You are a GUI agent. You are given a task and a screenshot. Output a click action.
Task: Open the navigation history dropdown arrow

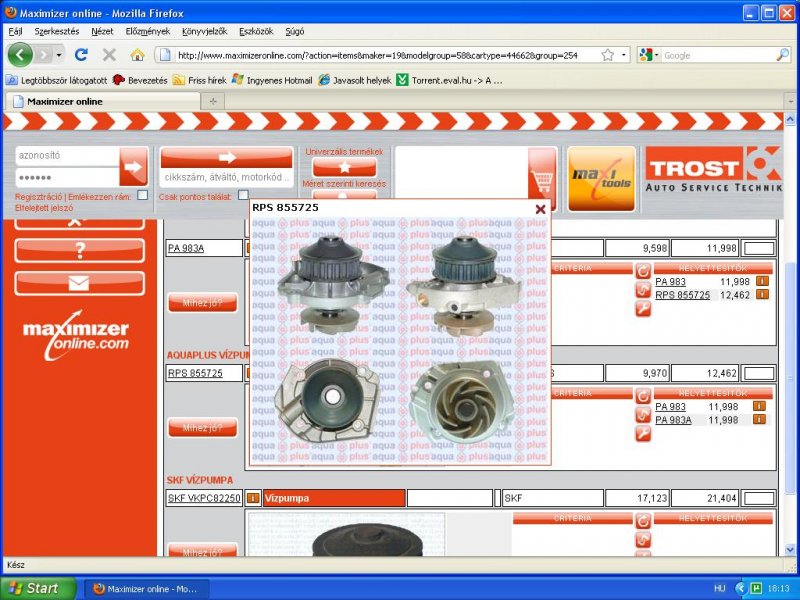(59, 55)
